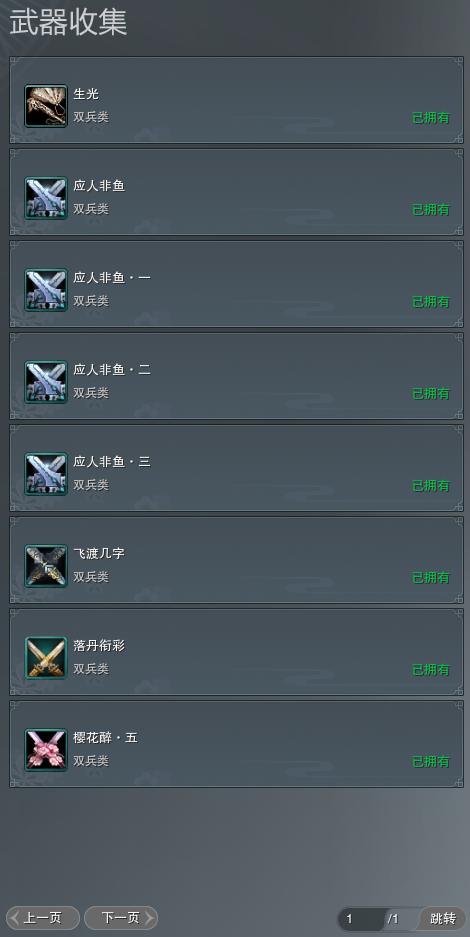Screen dimensions: 470x937
Task: Click the 樱花醉·五 weapon name text
Action: click(106, 737)
